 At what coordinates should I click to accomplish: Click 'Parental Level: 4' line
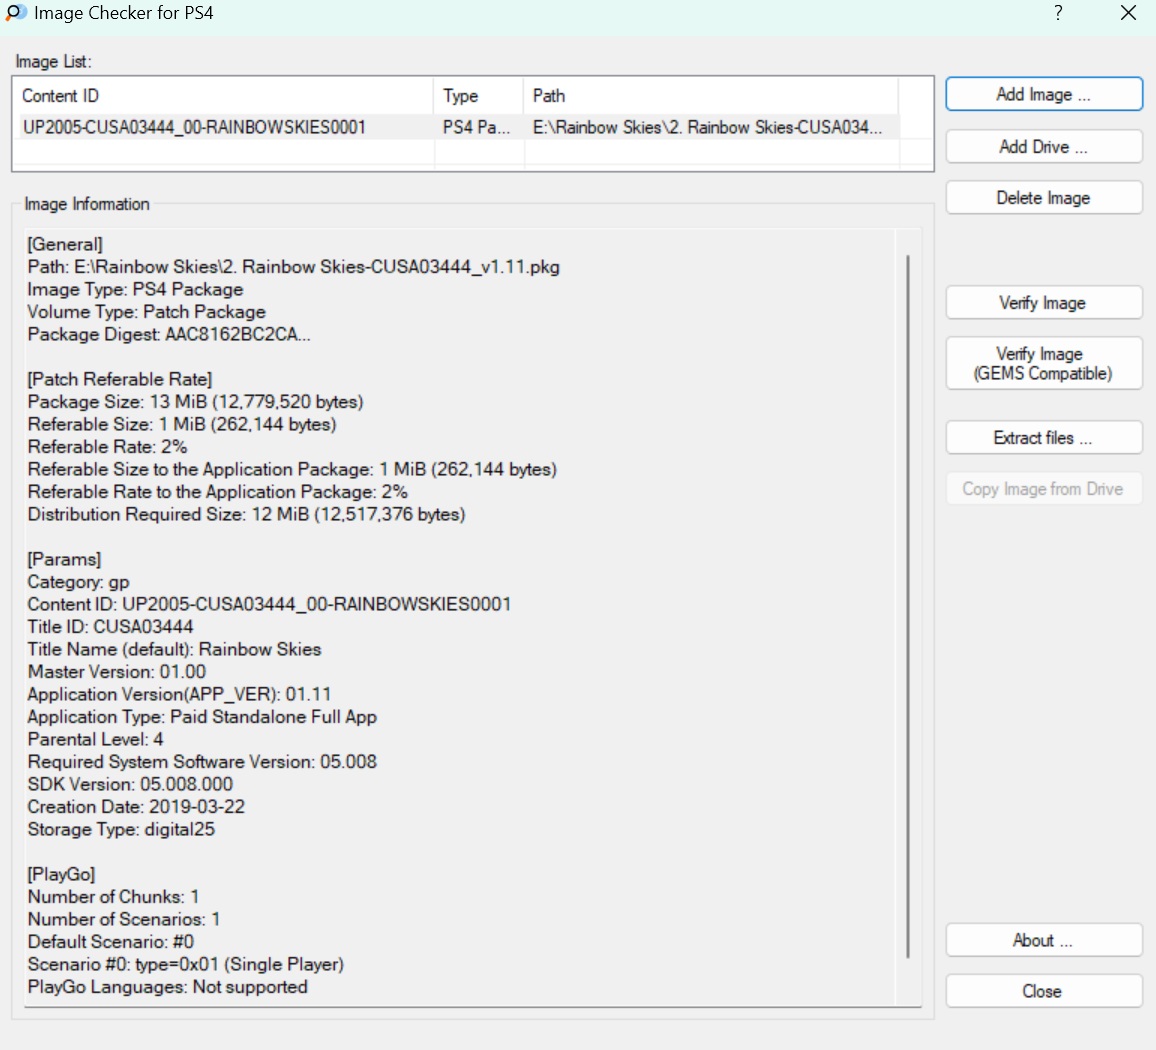pos(95,739)
